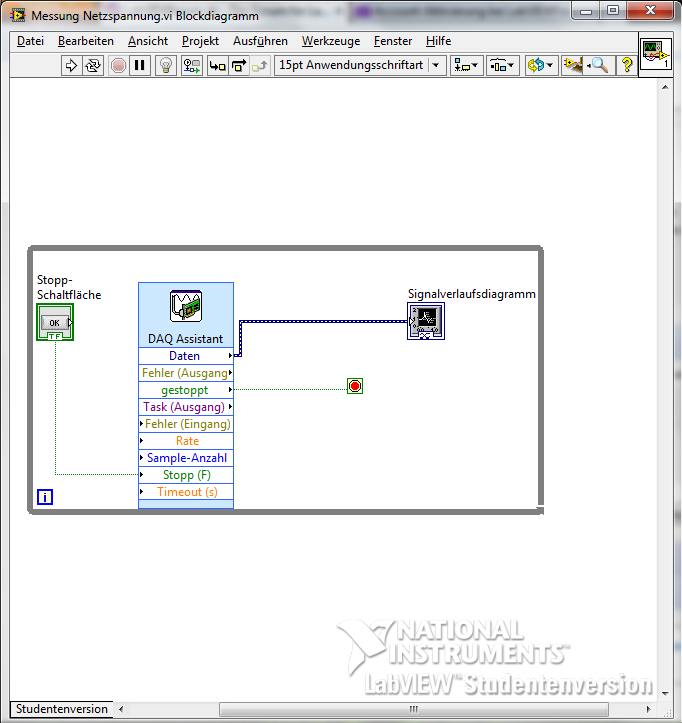Click the Studentenversion status tab

[61, 709]
